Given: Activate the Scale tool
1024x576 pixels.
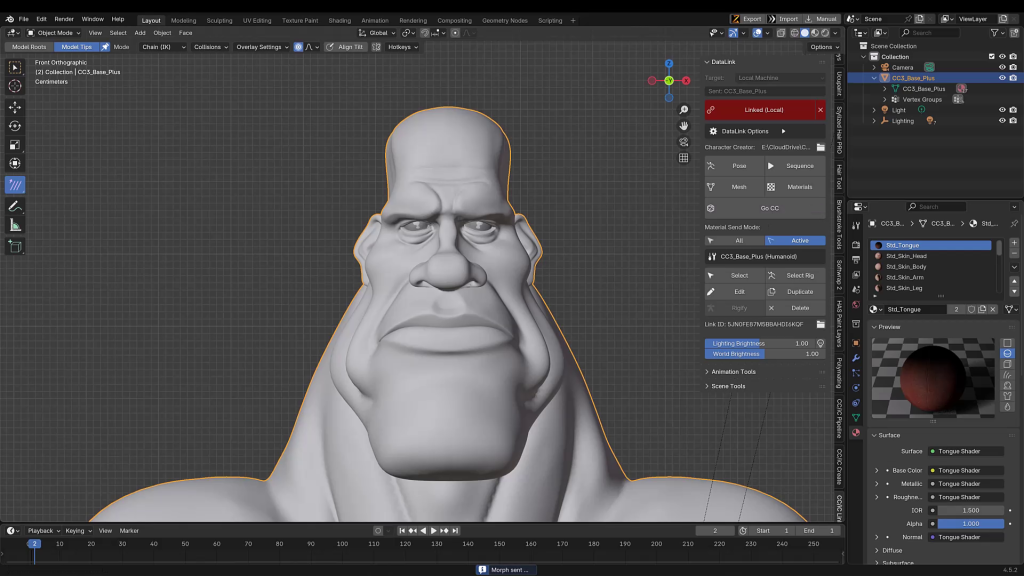Looking at the screenshot, I should coord(15,144).
